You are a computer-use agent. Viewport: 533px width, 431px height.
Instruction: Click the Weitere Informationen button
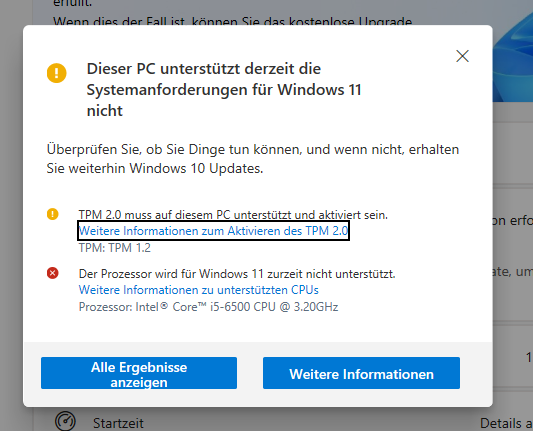click(361, 373)
